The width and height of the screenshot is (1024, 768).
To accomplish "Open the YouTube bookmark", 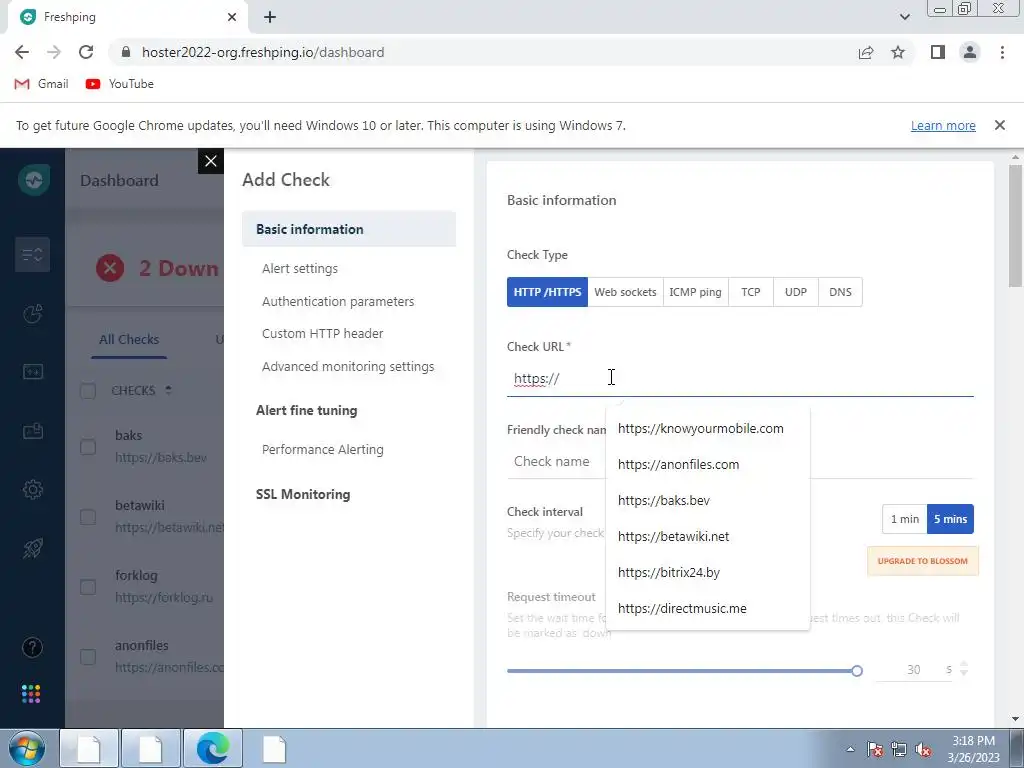I will pyautogui.click(x=120, y=84).
